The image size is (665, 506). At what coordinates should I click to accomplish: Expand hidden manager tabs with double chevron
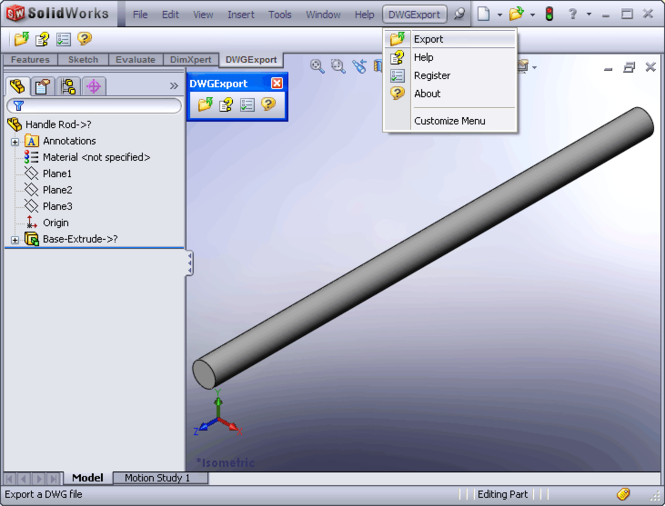tap(174, 86)
